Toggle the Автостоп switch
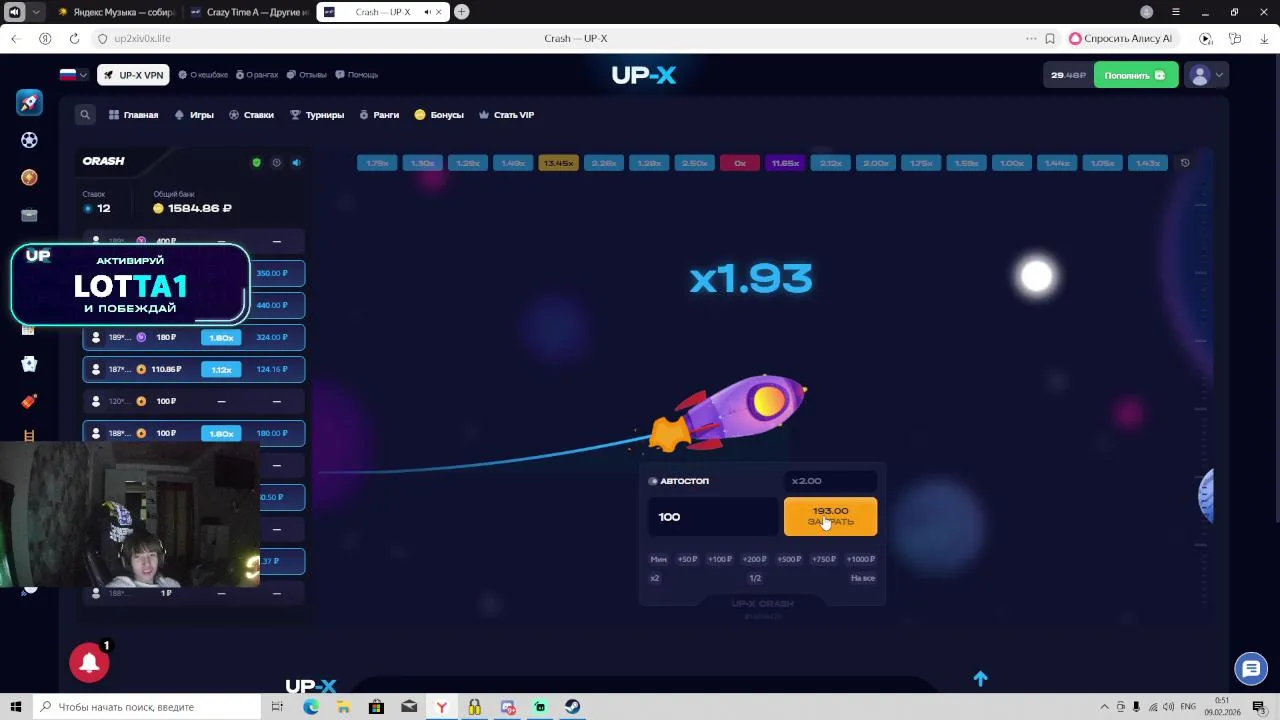The image size is (1280, 720). click(653, 481)
